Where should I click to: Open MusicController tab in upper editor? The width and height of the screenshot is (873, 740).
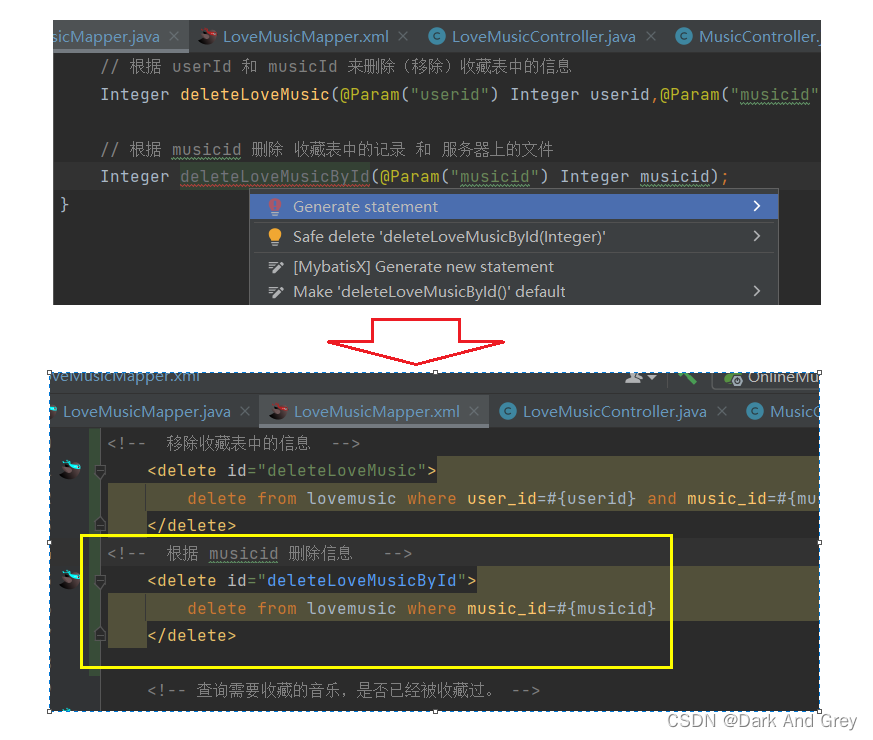pos(759,37)
